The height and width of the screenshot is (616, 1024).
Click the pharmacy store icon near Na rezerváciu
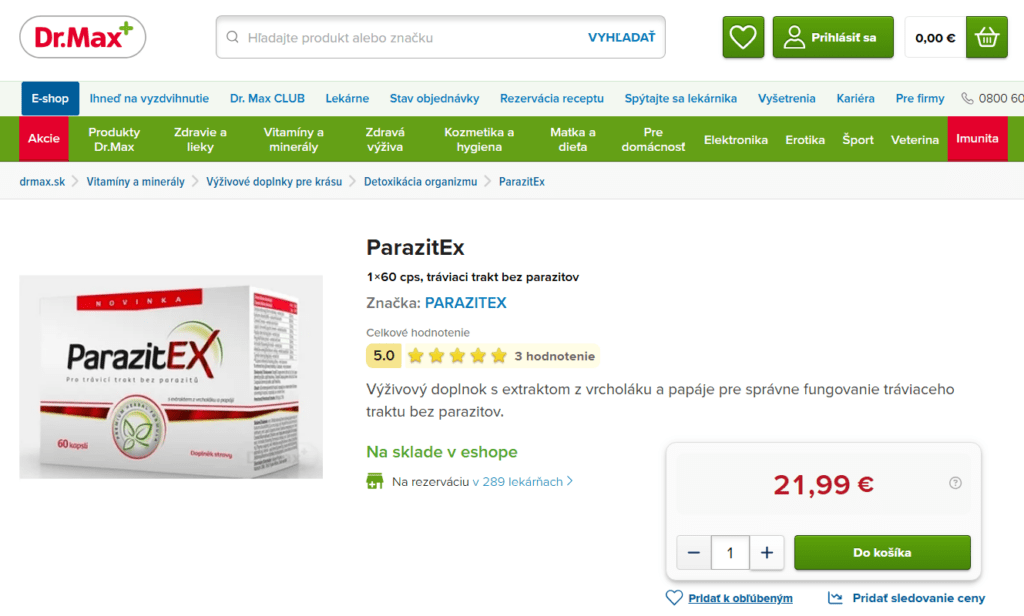coord(375,481)
